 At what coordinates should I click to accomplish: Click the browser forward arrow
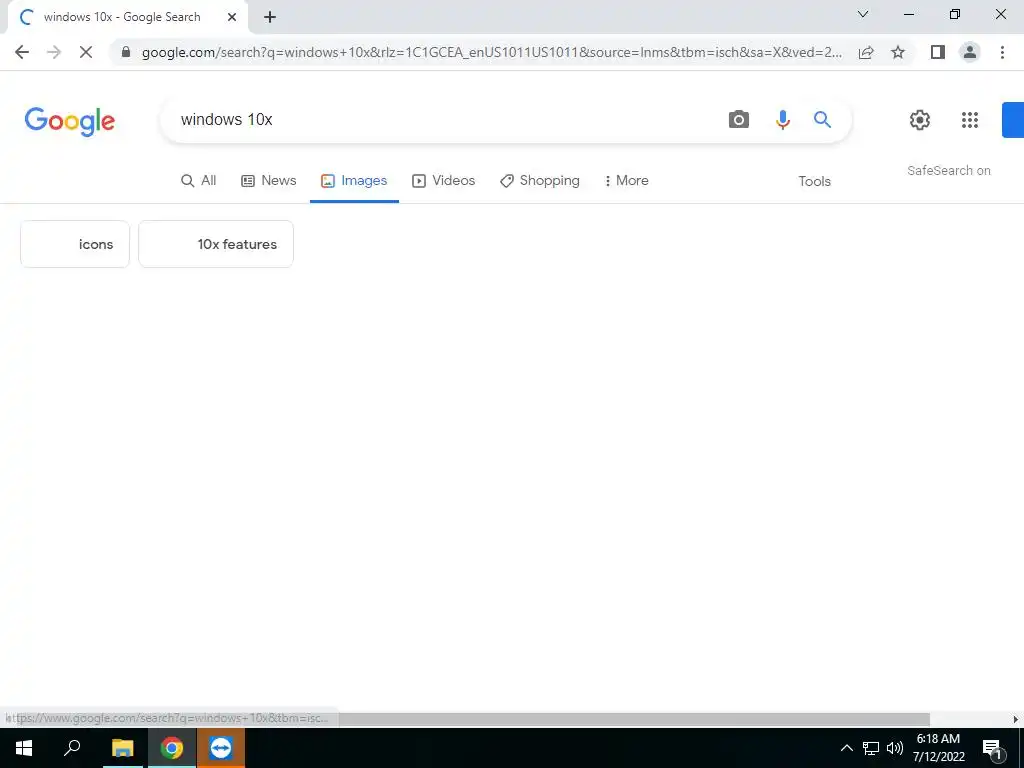click(54, 52)
